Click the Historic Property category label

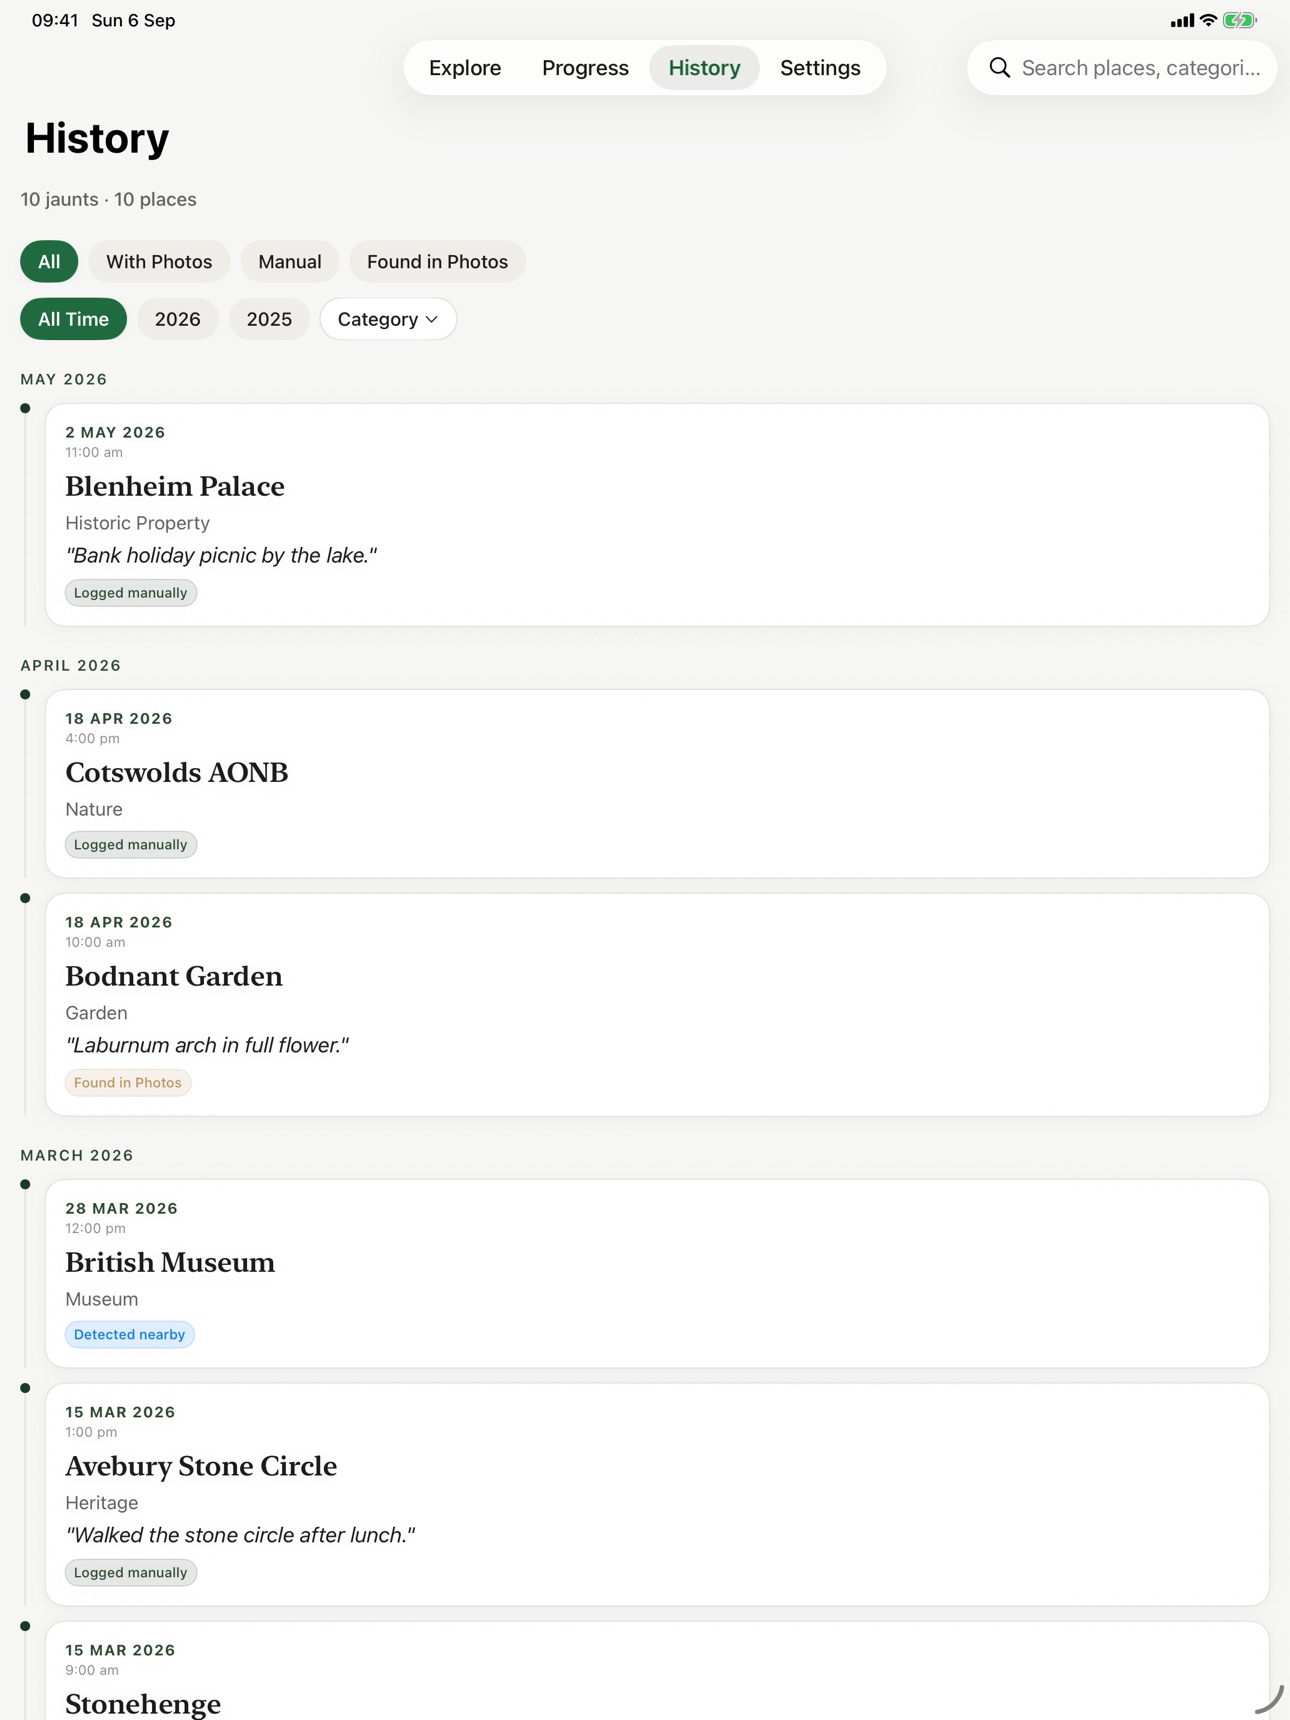[x=138, y=524]
